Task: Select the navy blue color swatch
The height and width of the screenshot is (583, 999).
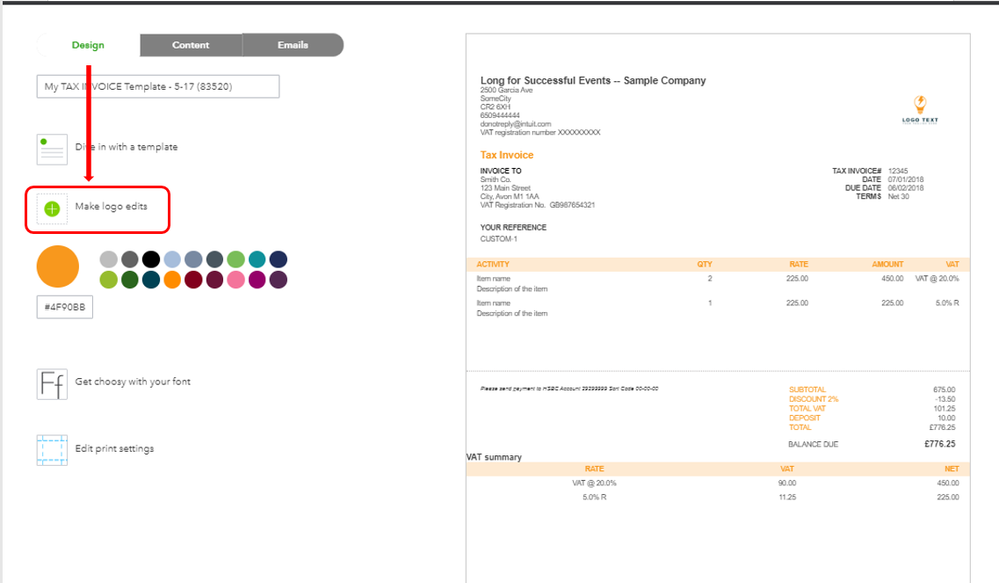Action: tap(278, 259)
